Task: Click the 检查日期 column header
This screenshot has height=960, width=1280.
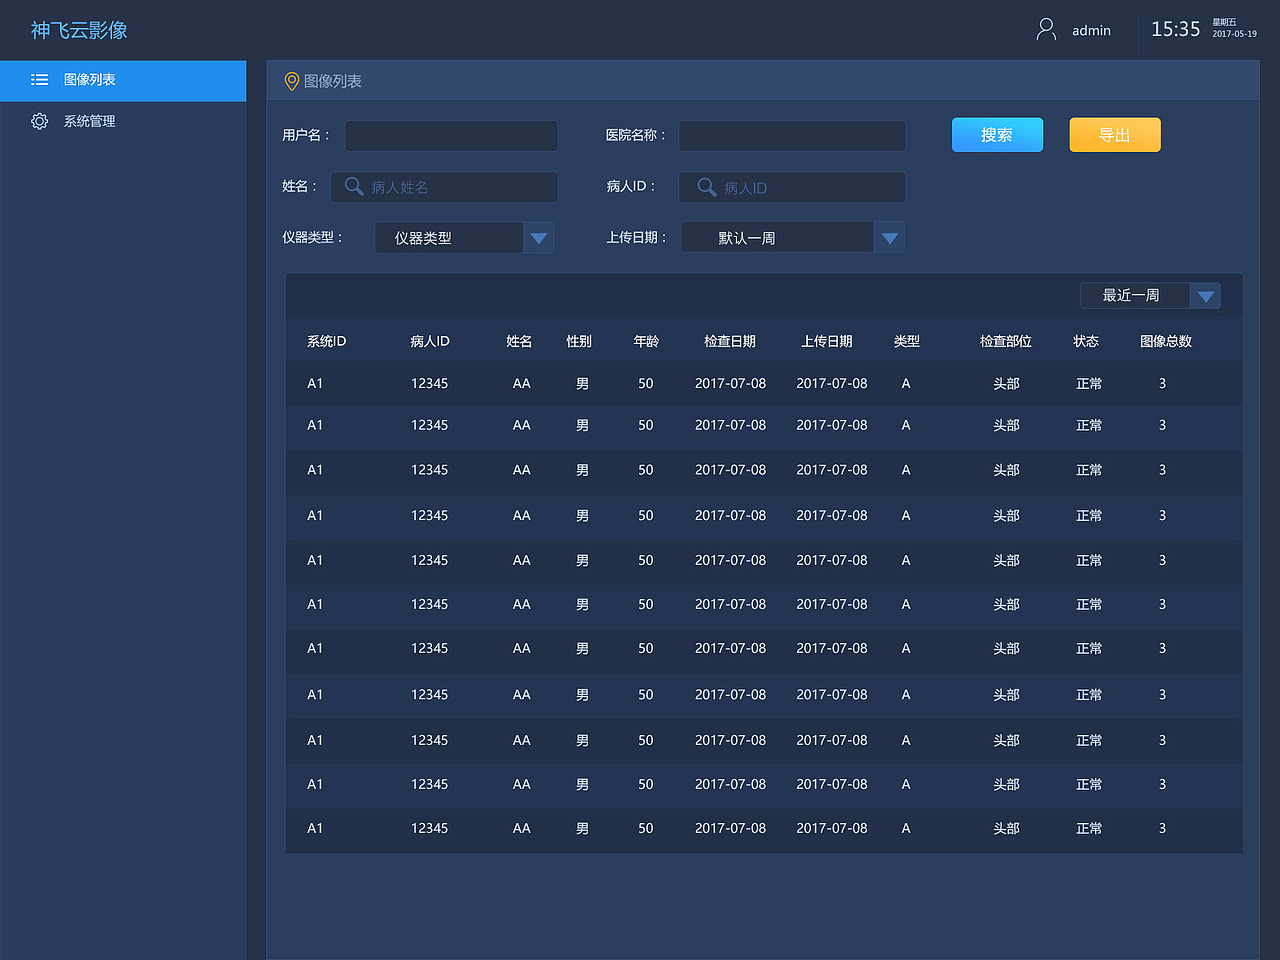Action: point(730,342)
